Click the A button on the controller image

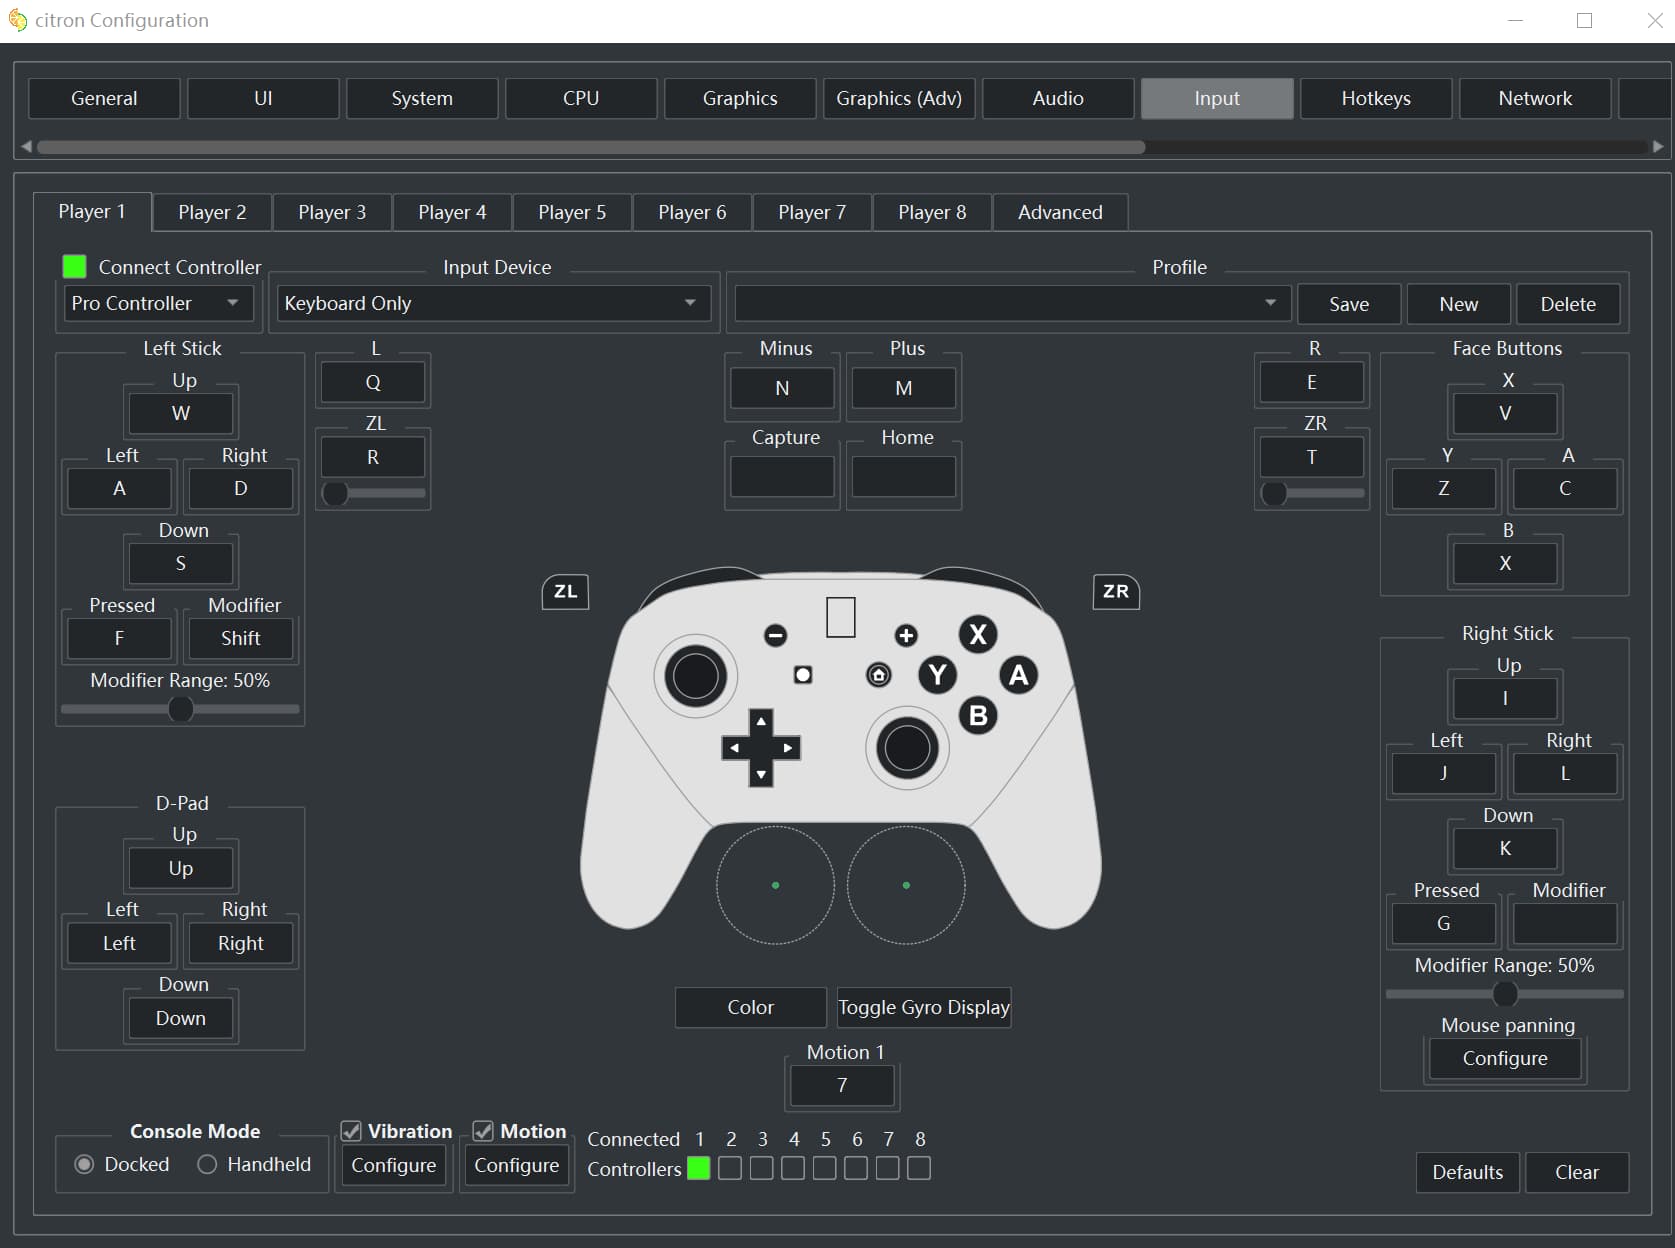[x=1018, y=675]
